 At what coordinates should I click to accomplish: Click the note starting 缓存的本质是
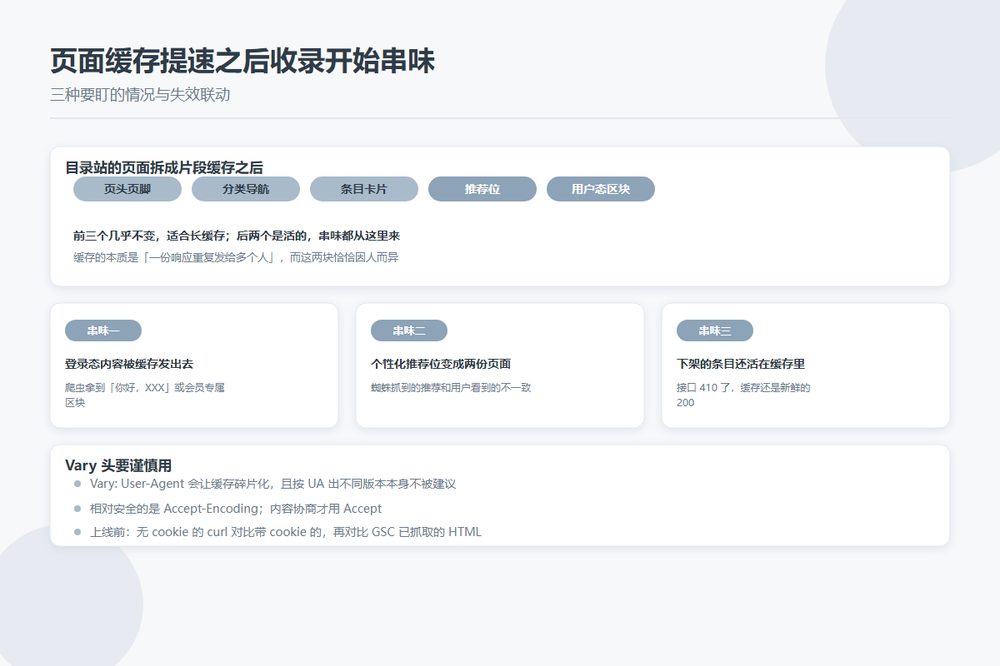coord(236,258)
